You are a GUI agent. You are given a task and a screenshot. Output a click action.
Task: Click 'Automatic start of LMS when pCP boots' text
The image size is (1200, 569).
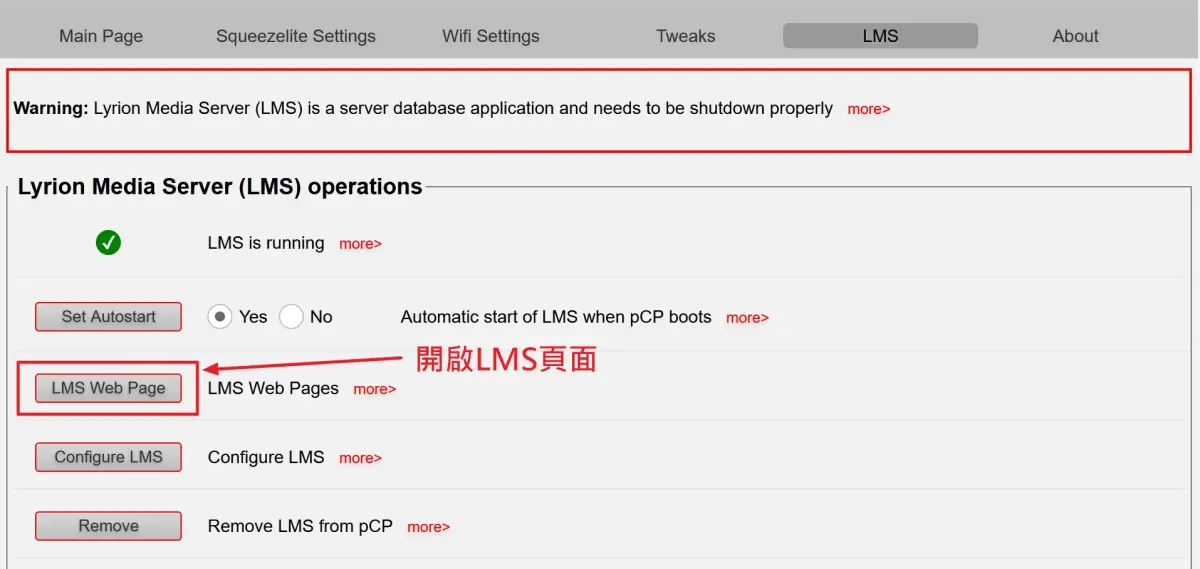tap(556, 317)
